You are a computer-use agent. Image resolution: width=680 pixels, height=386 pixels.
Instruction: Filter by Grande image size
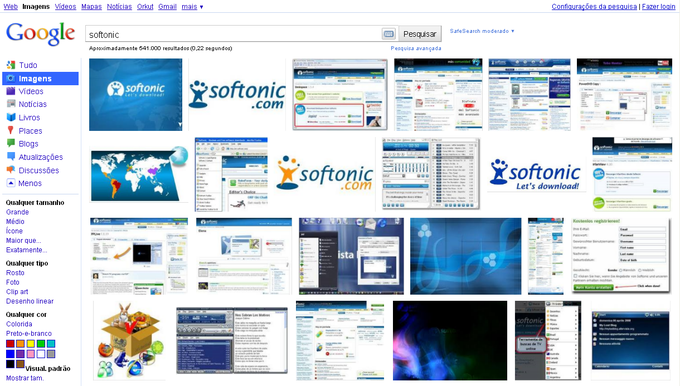pyautogui.click(x=17, y=212)
